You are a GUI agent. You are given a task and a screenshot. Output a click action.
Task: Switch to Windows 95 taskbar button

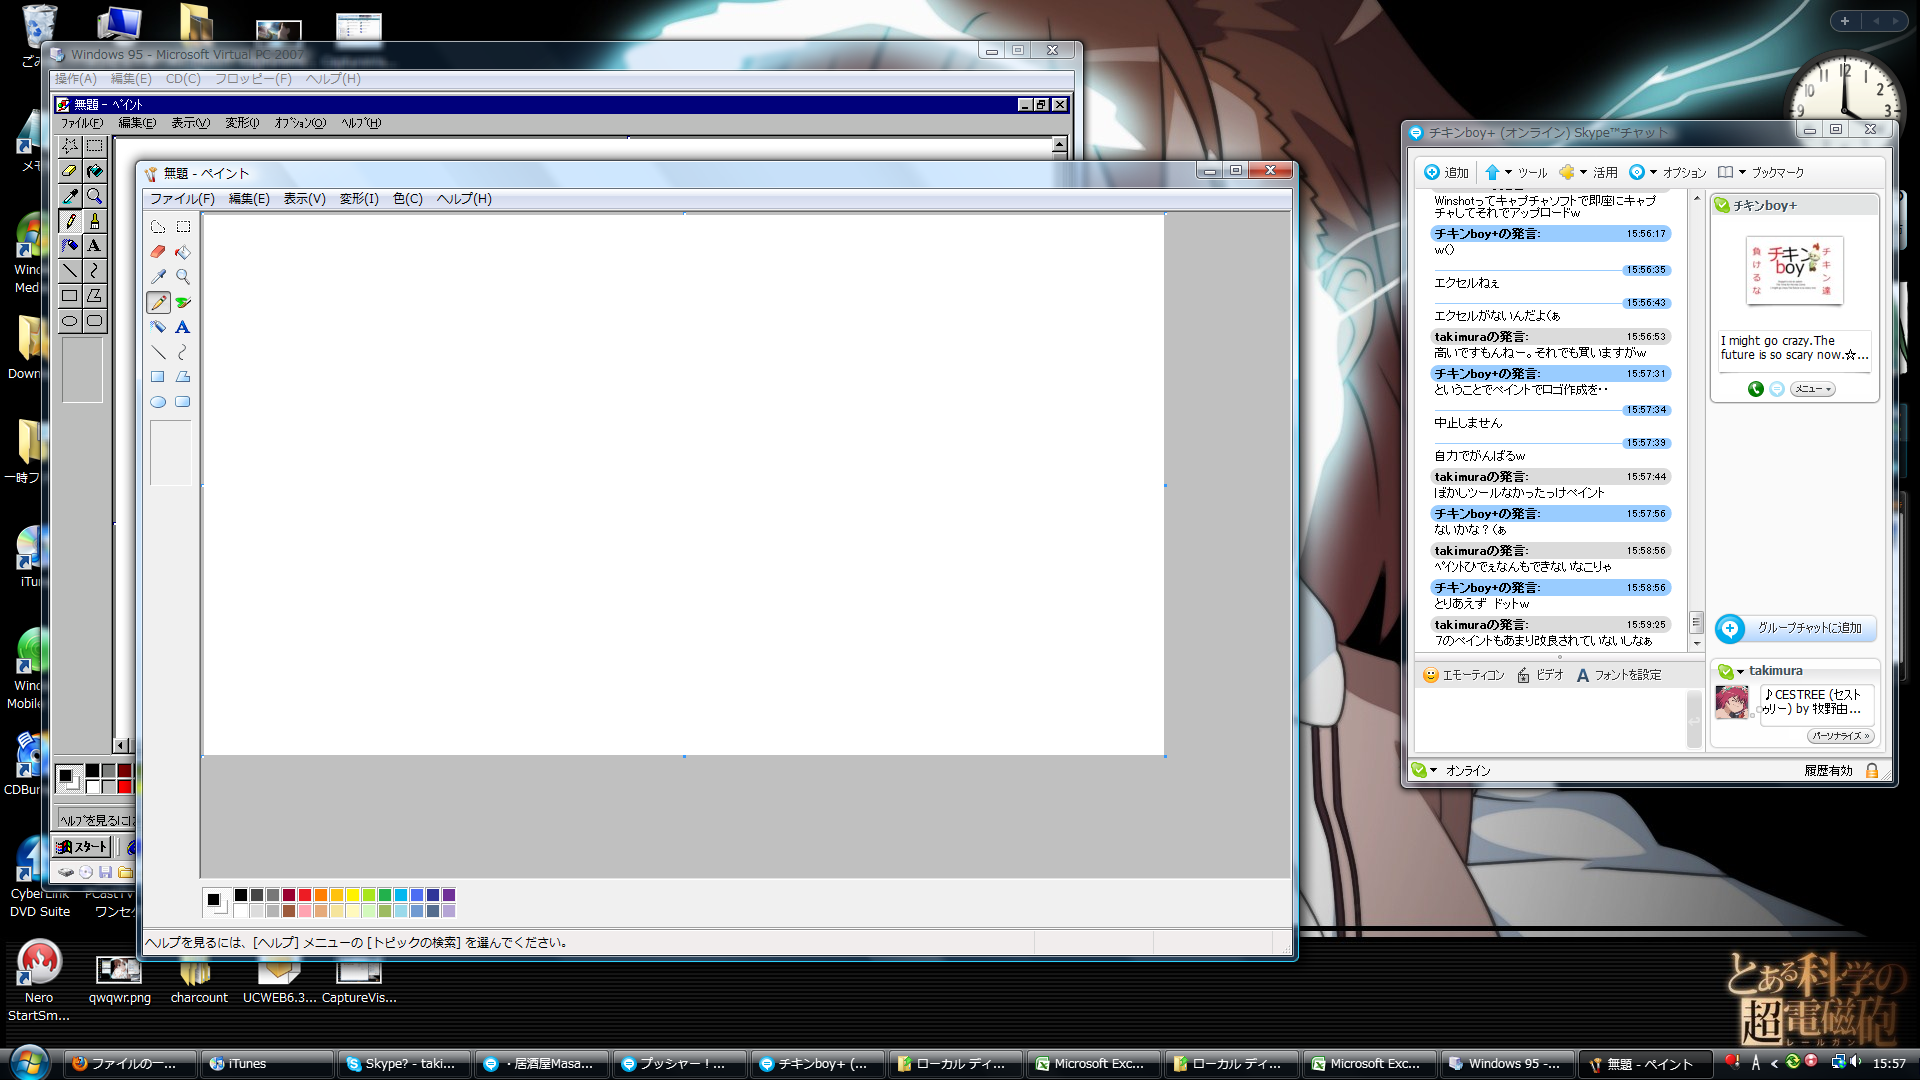[x=1506, y=1064]
